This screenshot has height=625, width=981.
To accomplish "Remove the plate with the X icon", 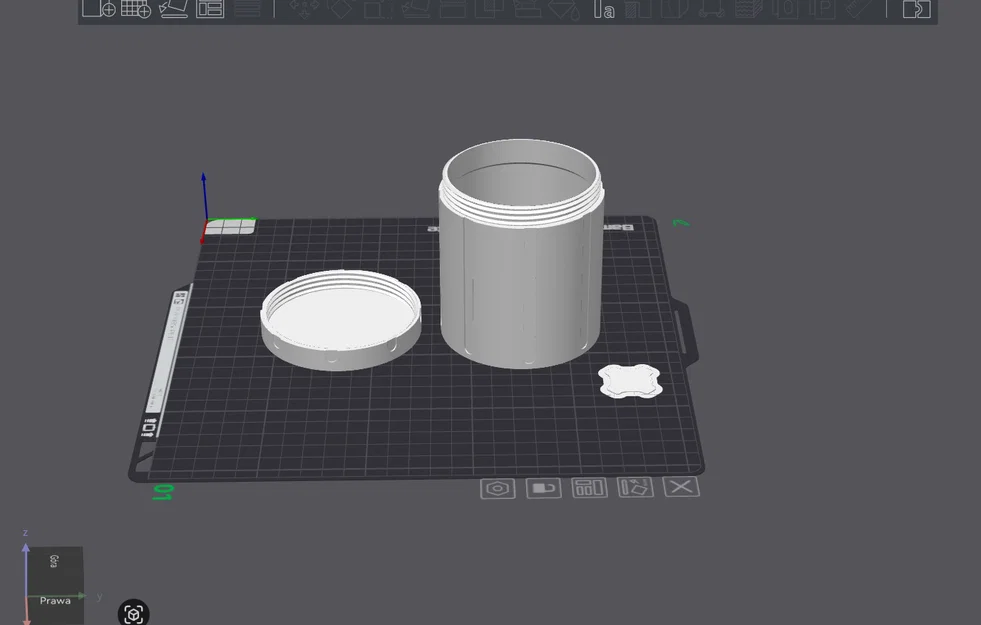I will click(681, 486).
